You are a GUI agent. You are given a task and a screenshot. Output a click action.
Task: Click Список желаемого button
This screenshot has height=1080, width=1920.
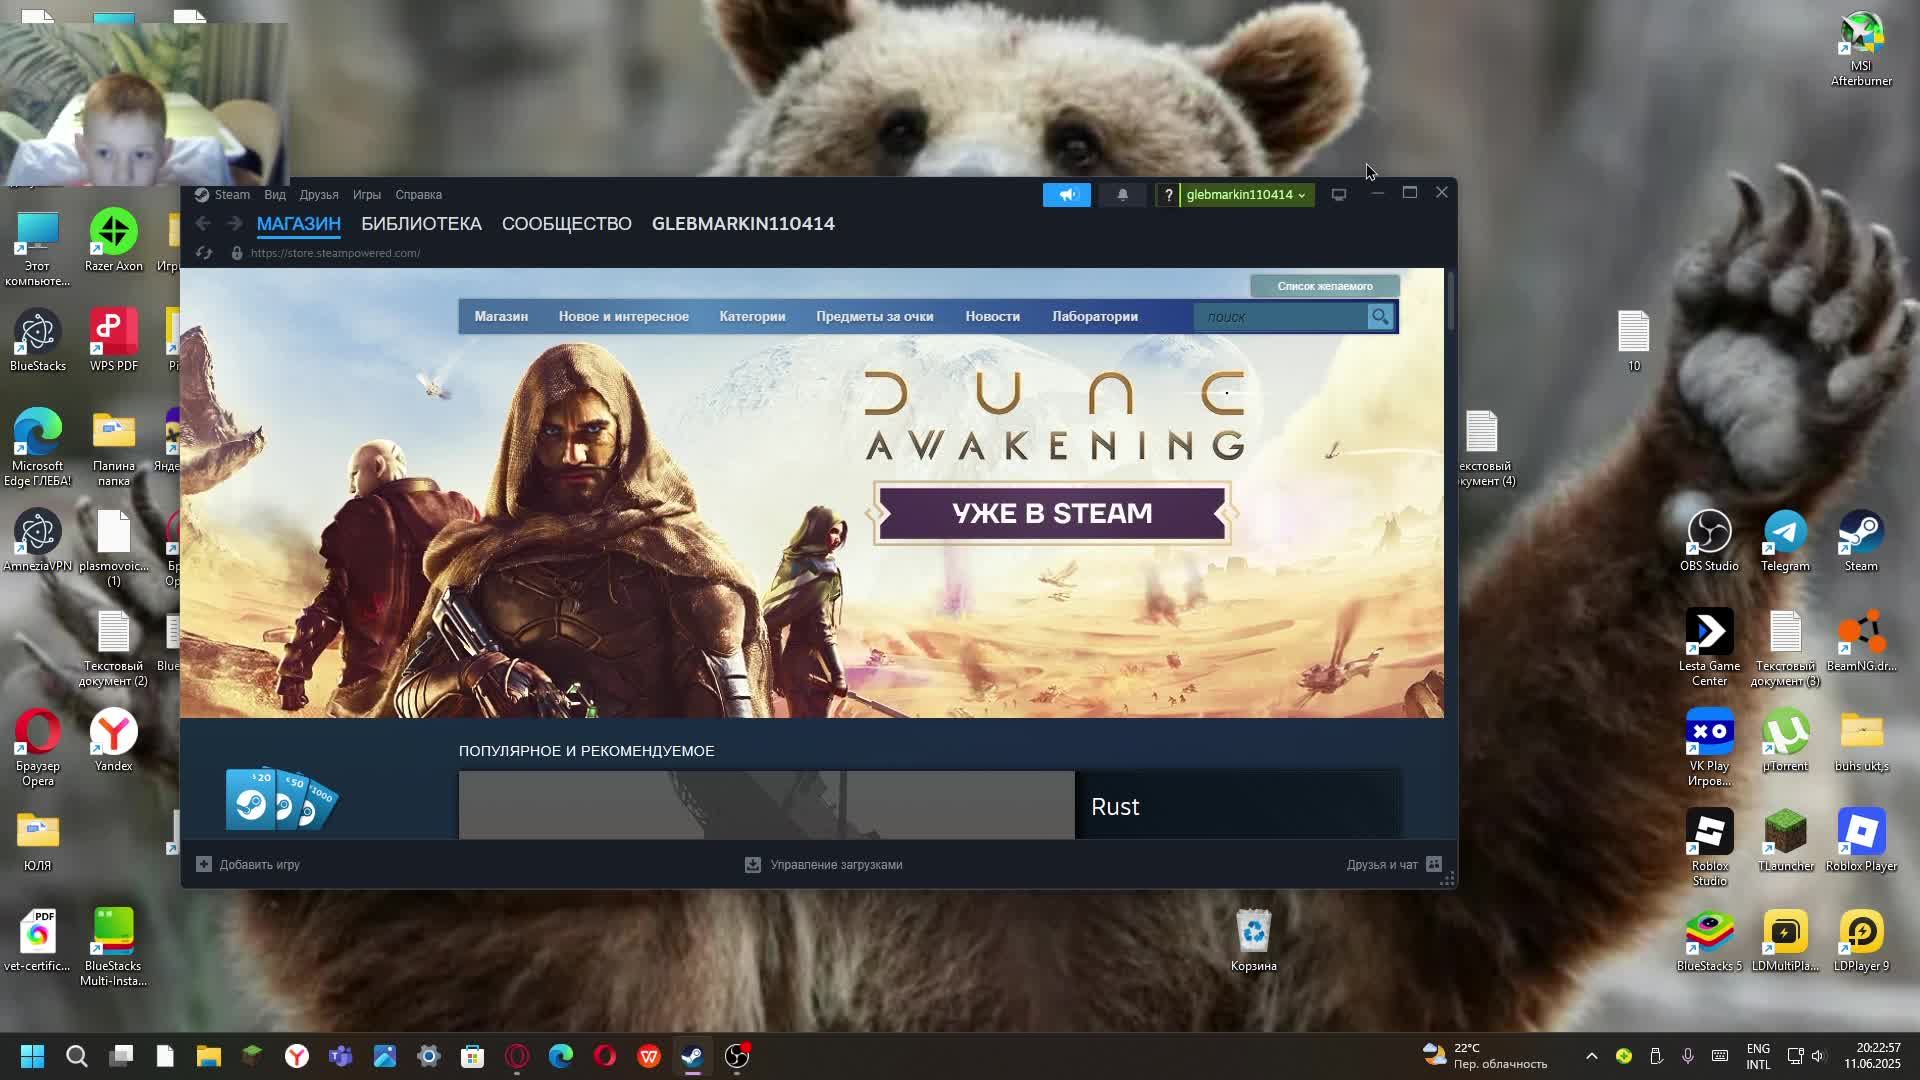click(x=1324, y=286)
